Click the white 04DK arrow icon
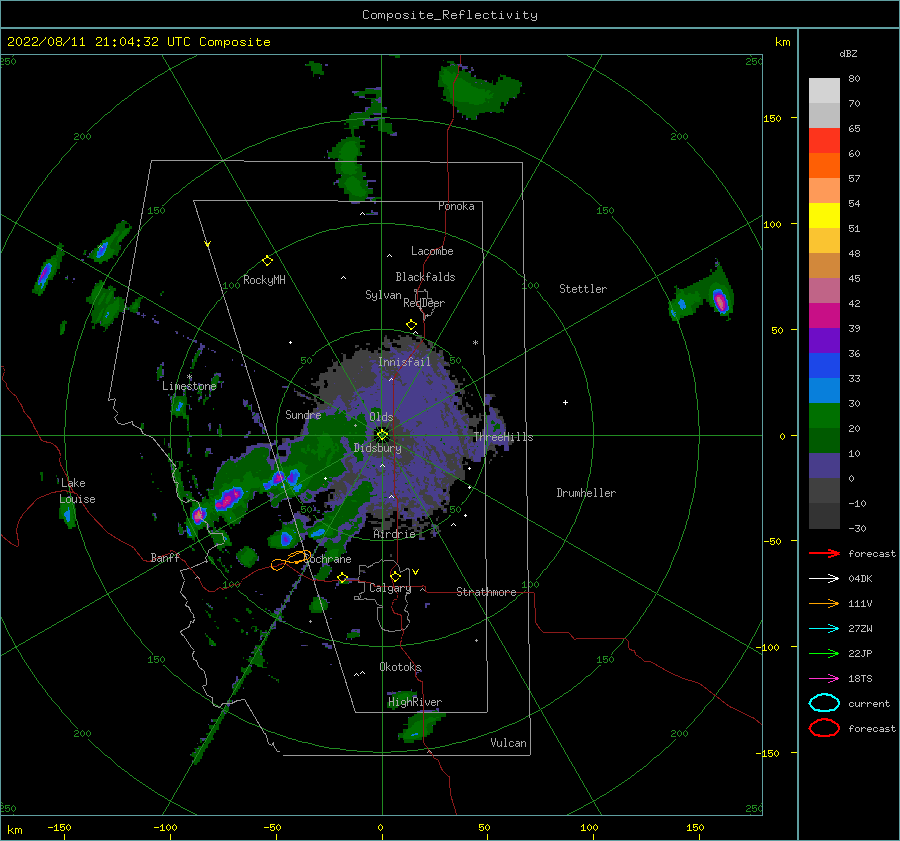 point(824,579)
